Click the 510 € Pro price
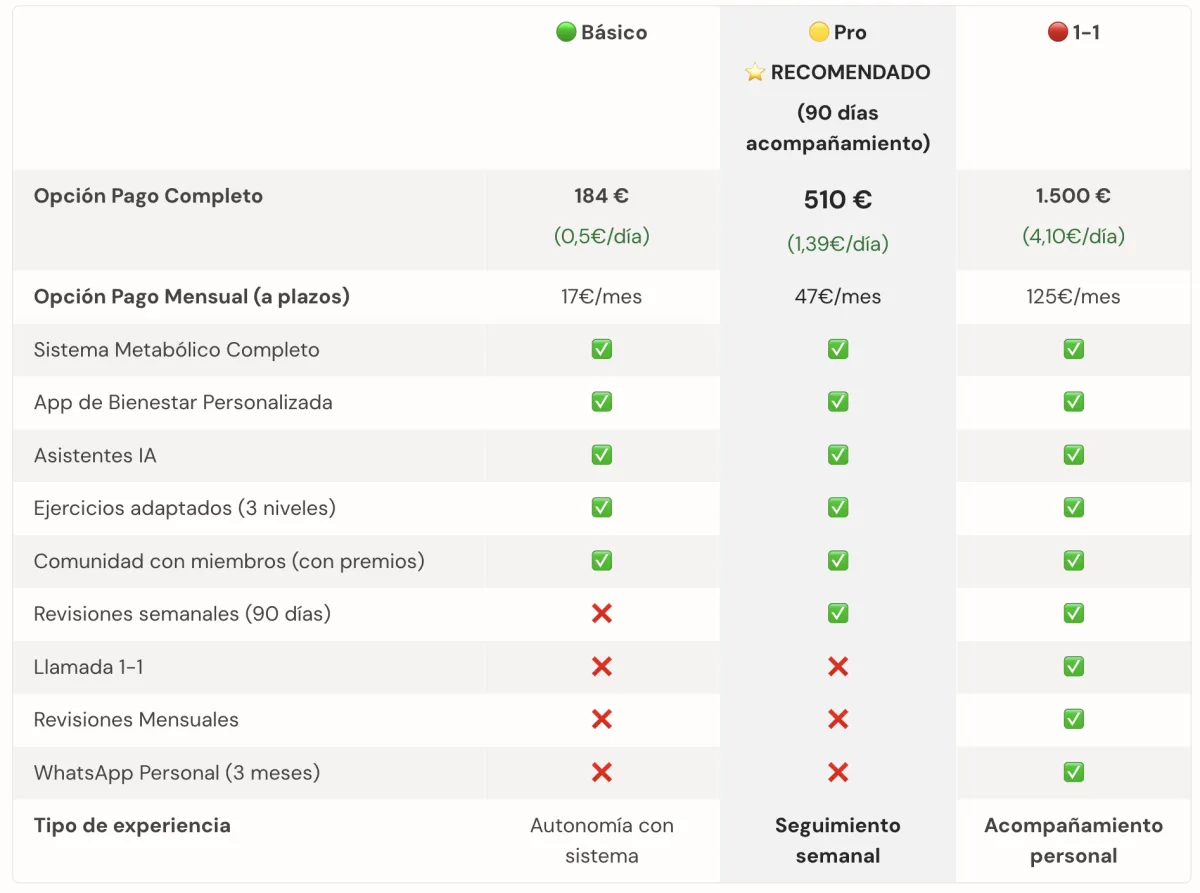Viewport: 1200px width, 893px height. (x=838, y=200)
